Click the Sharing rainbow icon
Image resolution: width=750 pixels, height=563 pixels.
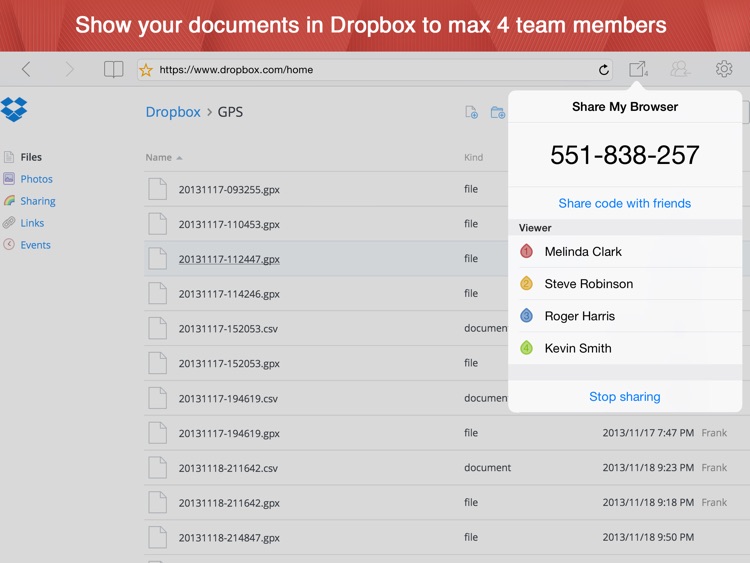[9, 201]
